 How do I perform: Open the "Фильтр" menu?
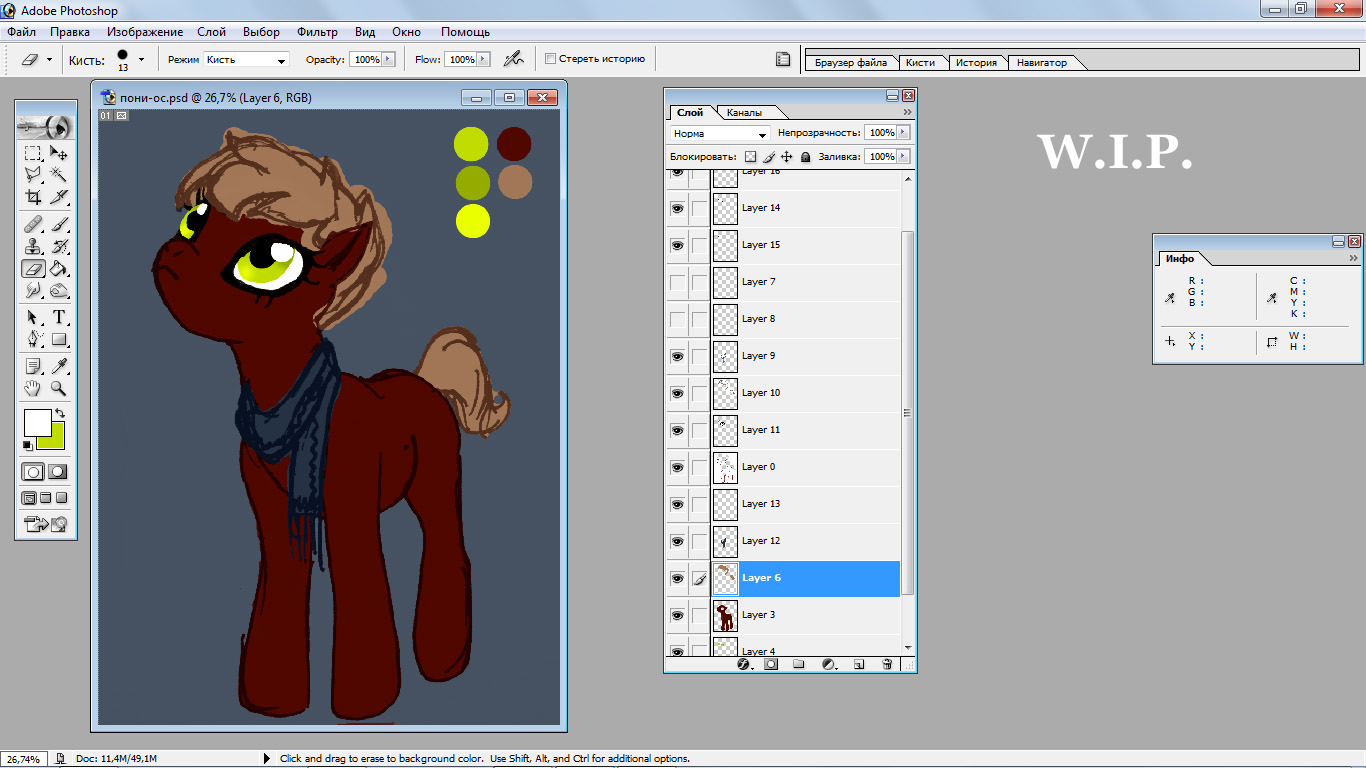(317, 32)
